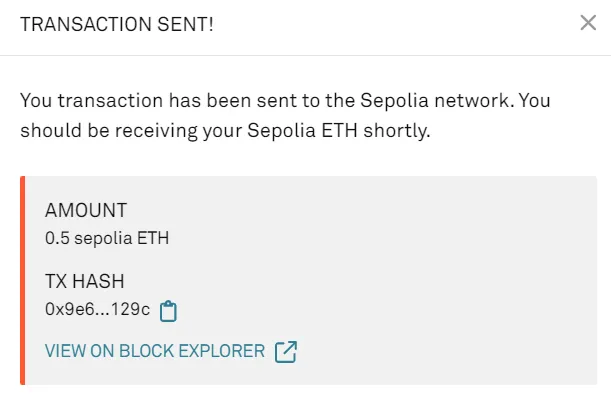611x415 pixels.
Task: Open the View on Block Explorer link
Action: (156, 352)
